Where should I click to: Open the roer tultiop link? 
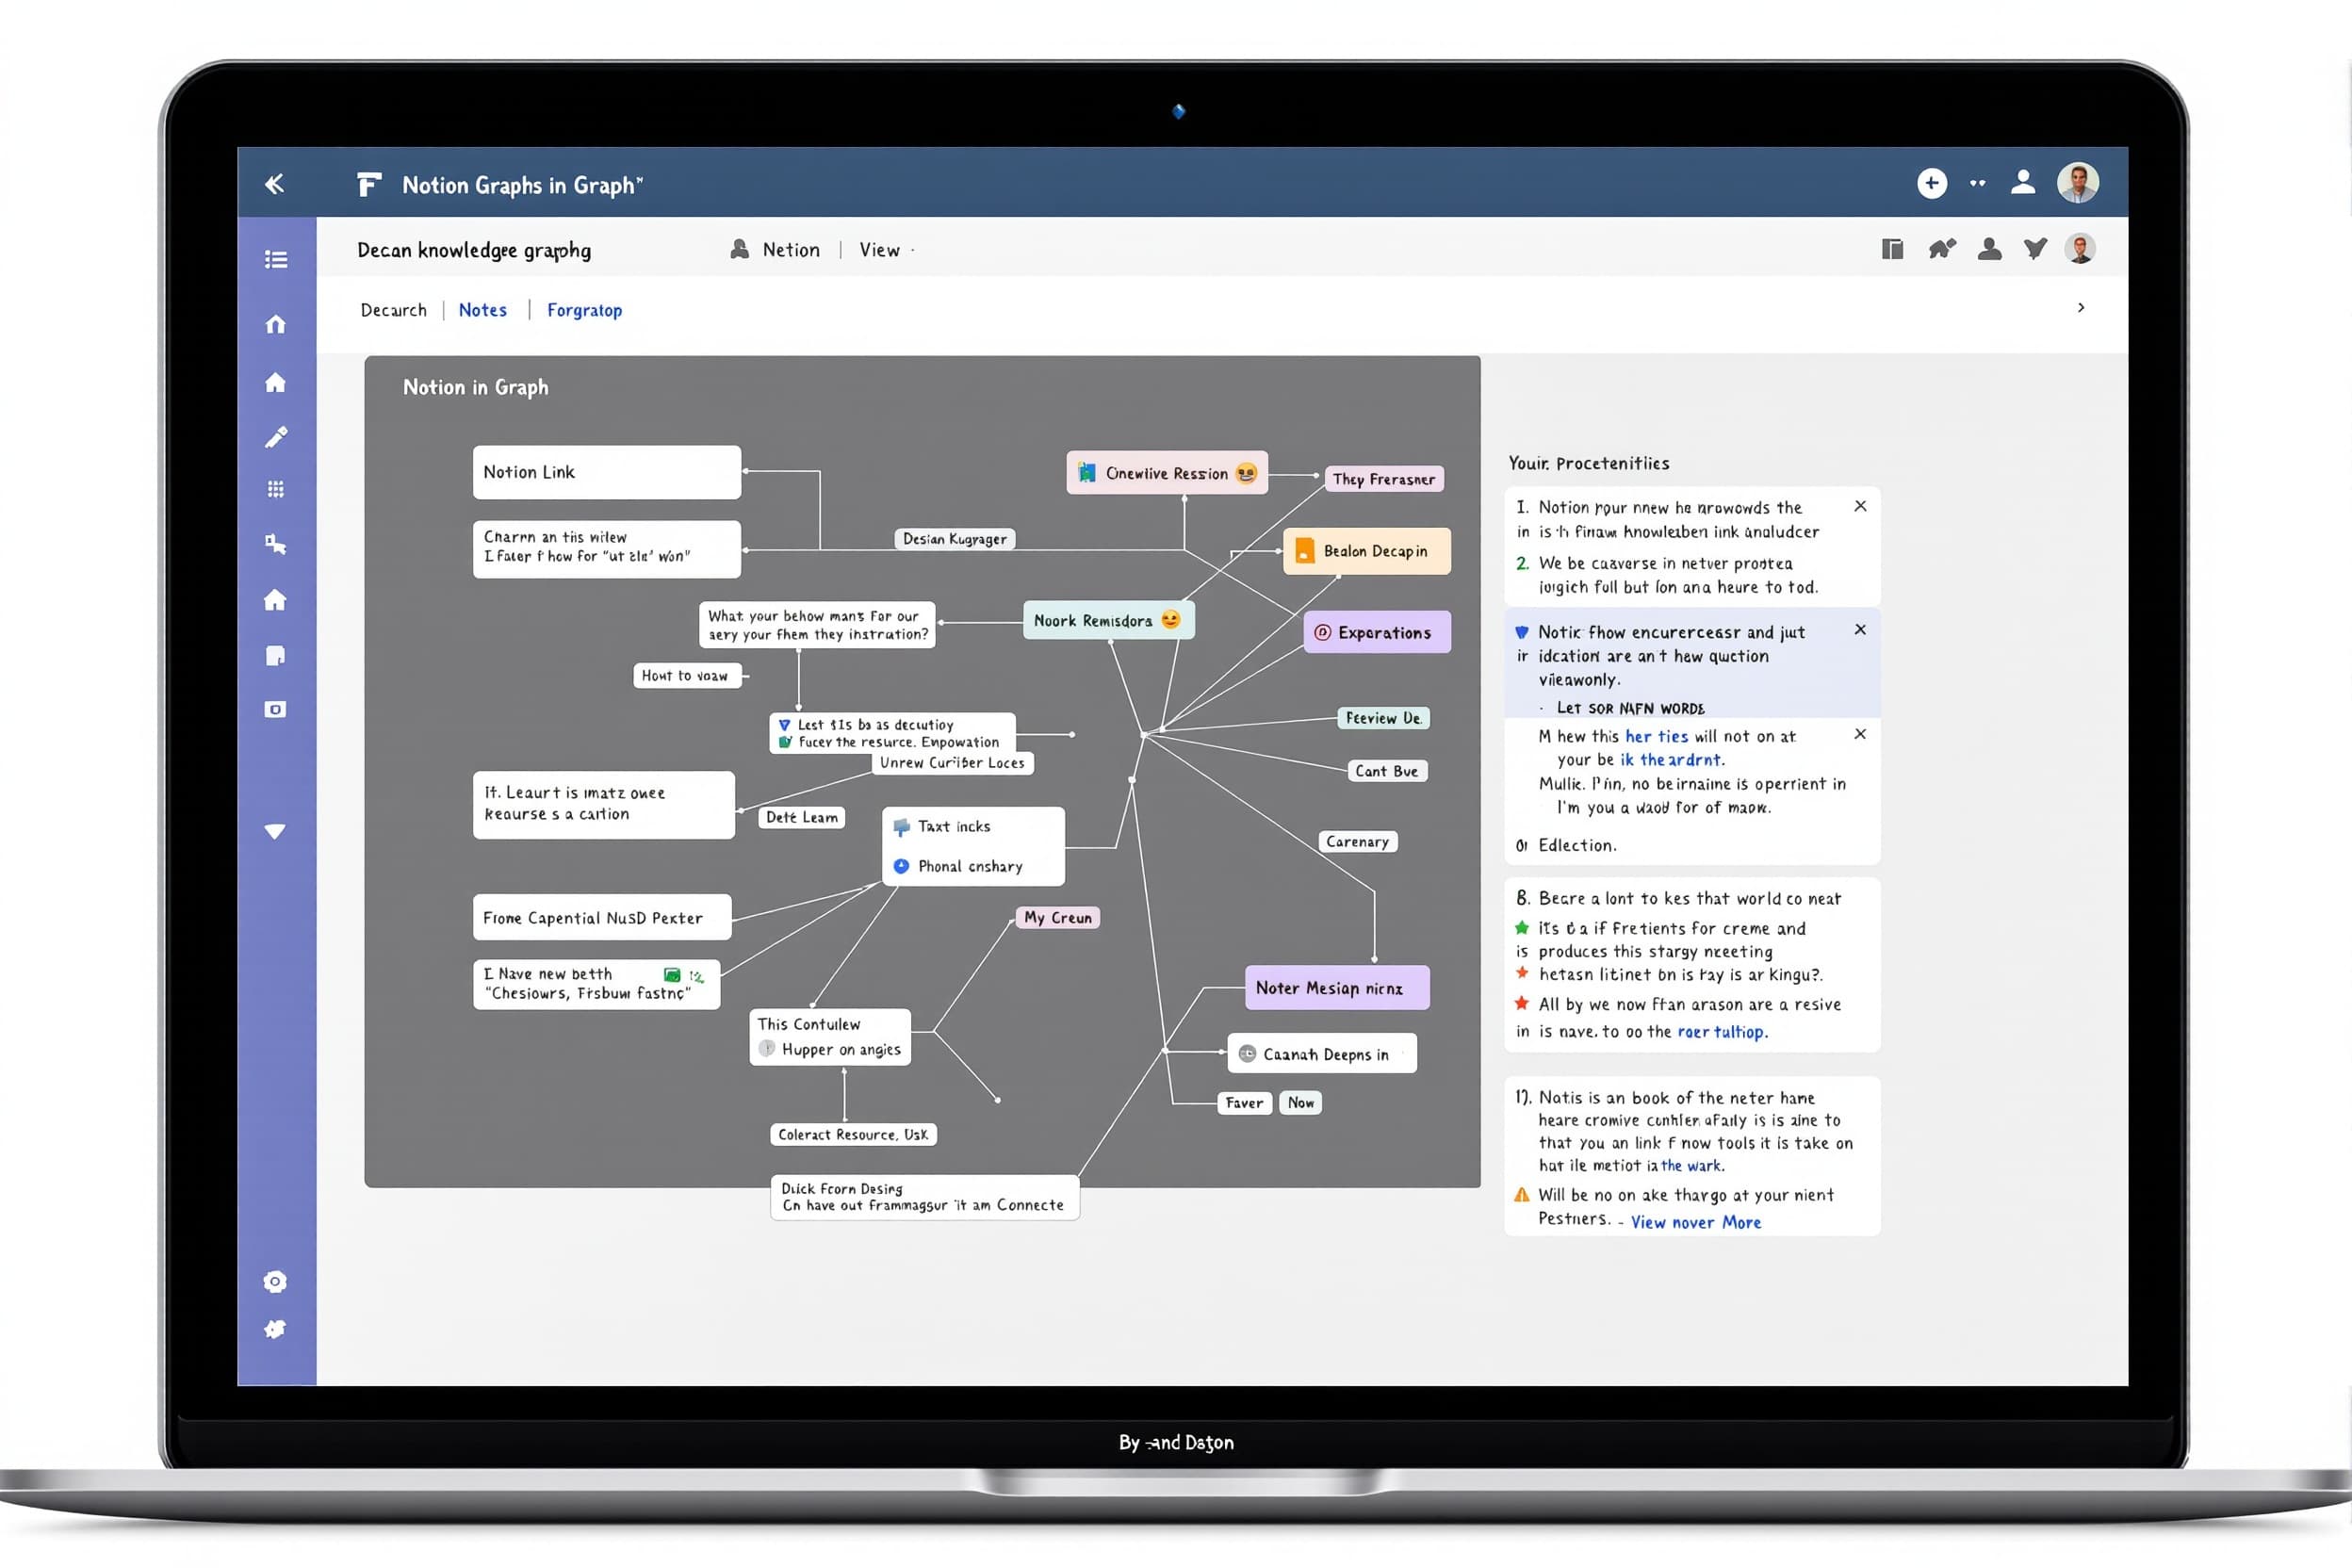[1722, 1032]
